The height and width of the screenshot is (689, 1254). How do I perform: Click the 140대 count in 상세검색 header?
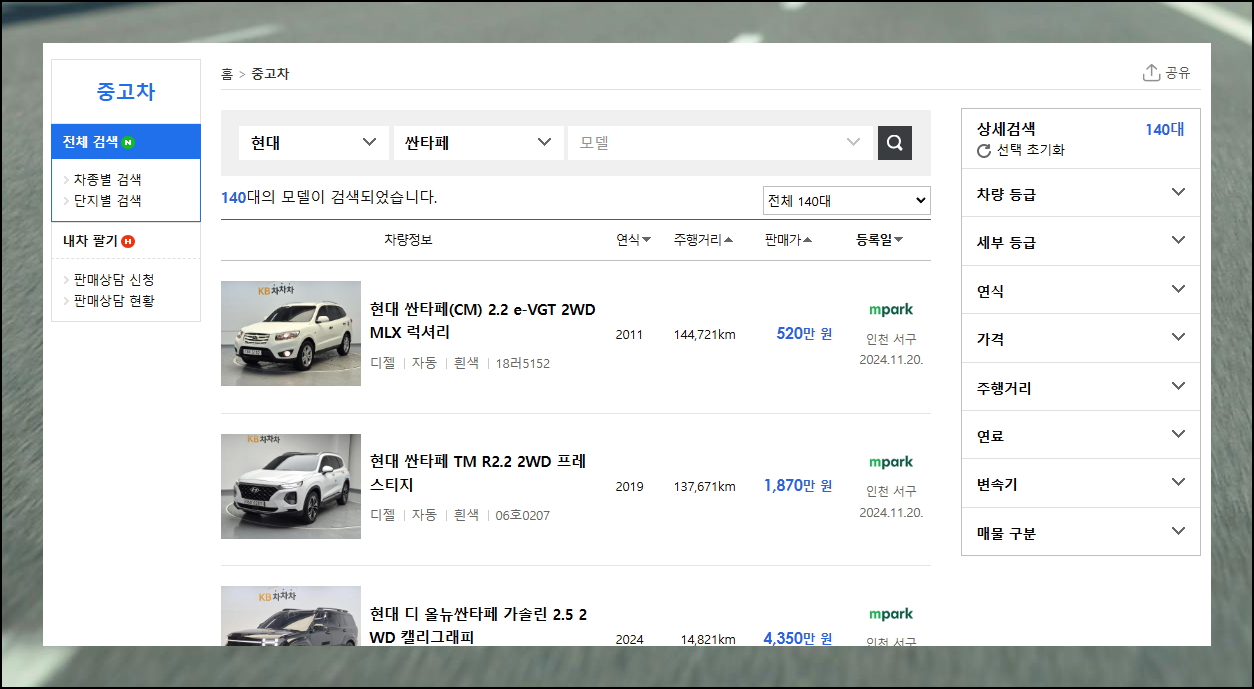tap(1165, 129)
